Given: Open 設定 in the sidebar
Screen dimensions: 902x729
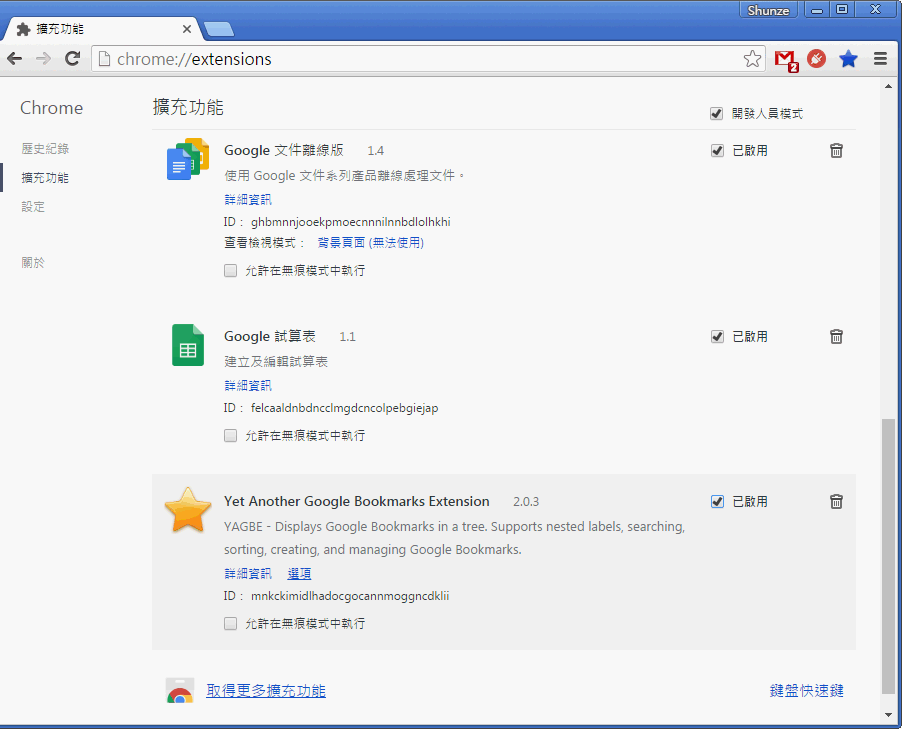Looking at the screenshot, I should [x=33, y=207].
